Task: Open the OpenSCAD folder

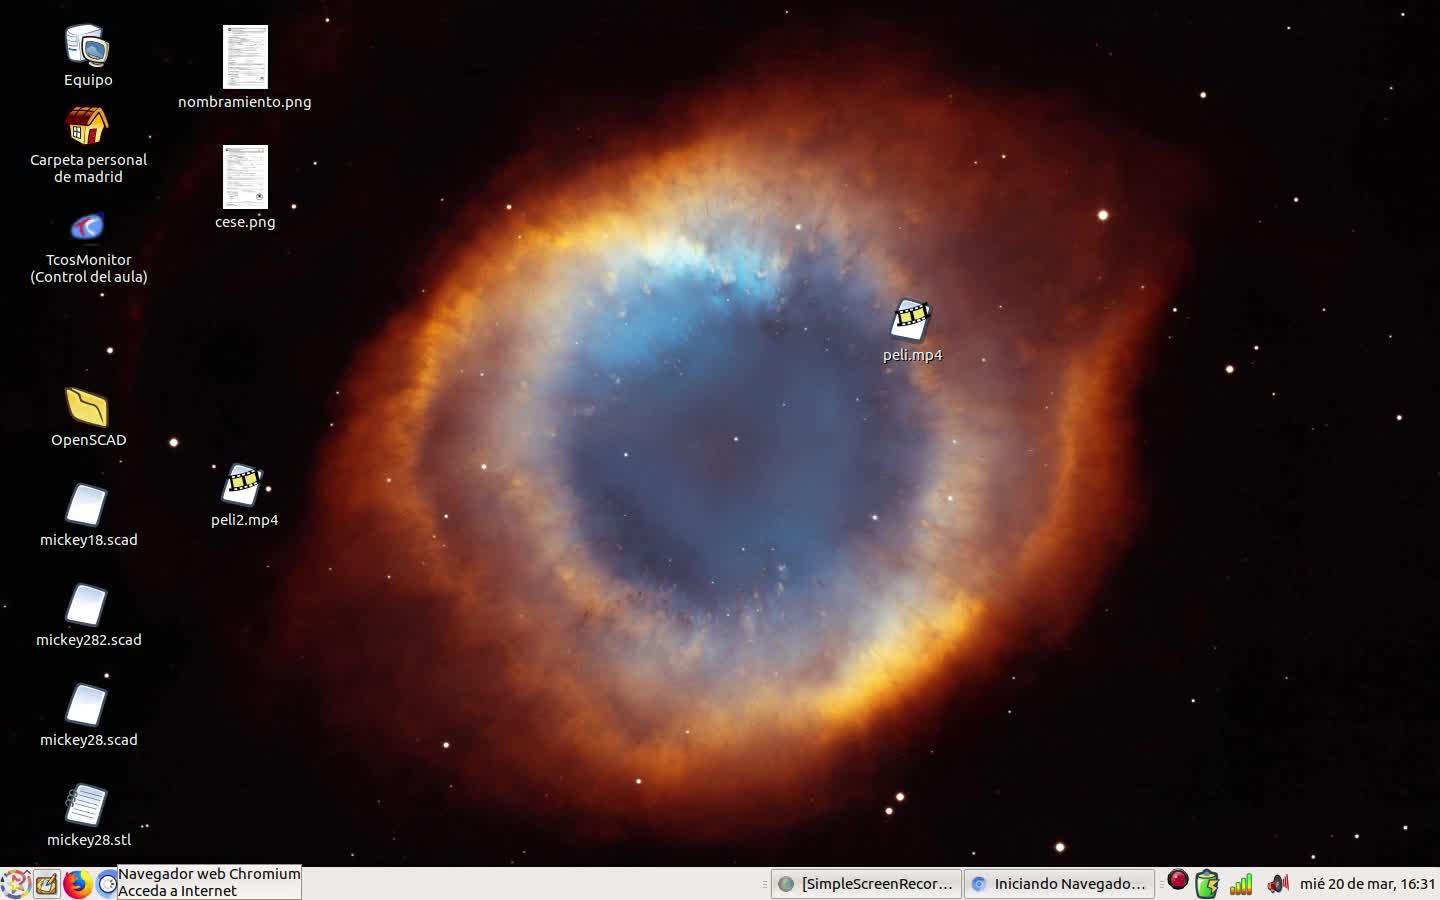Action: pos(88,408)
